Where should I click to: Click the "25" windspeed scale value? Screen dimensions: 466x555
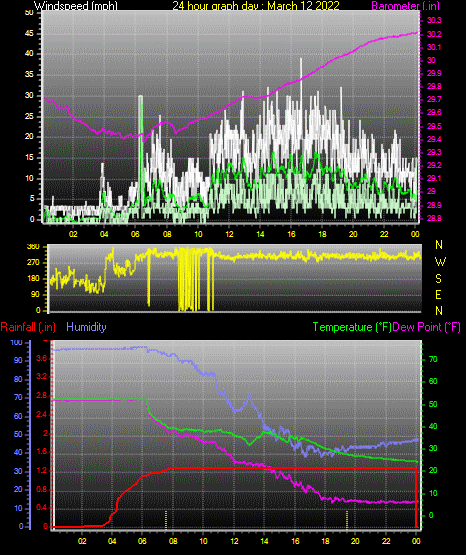click(x=29, y=116)
